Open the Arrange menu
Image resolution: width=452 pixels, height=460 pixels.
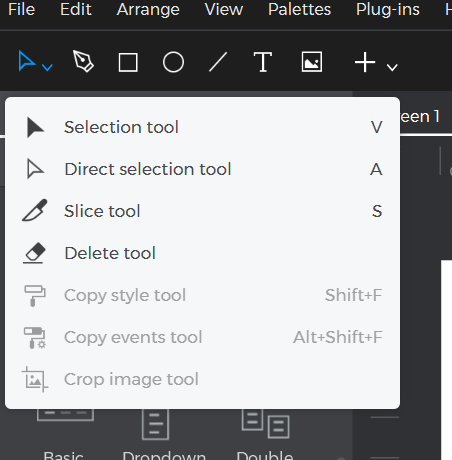(148, 9)
